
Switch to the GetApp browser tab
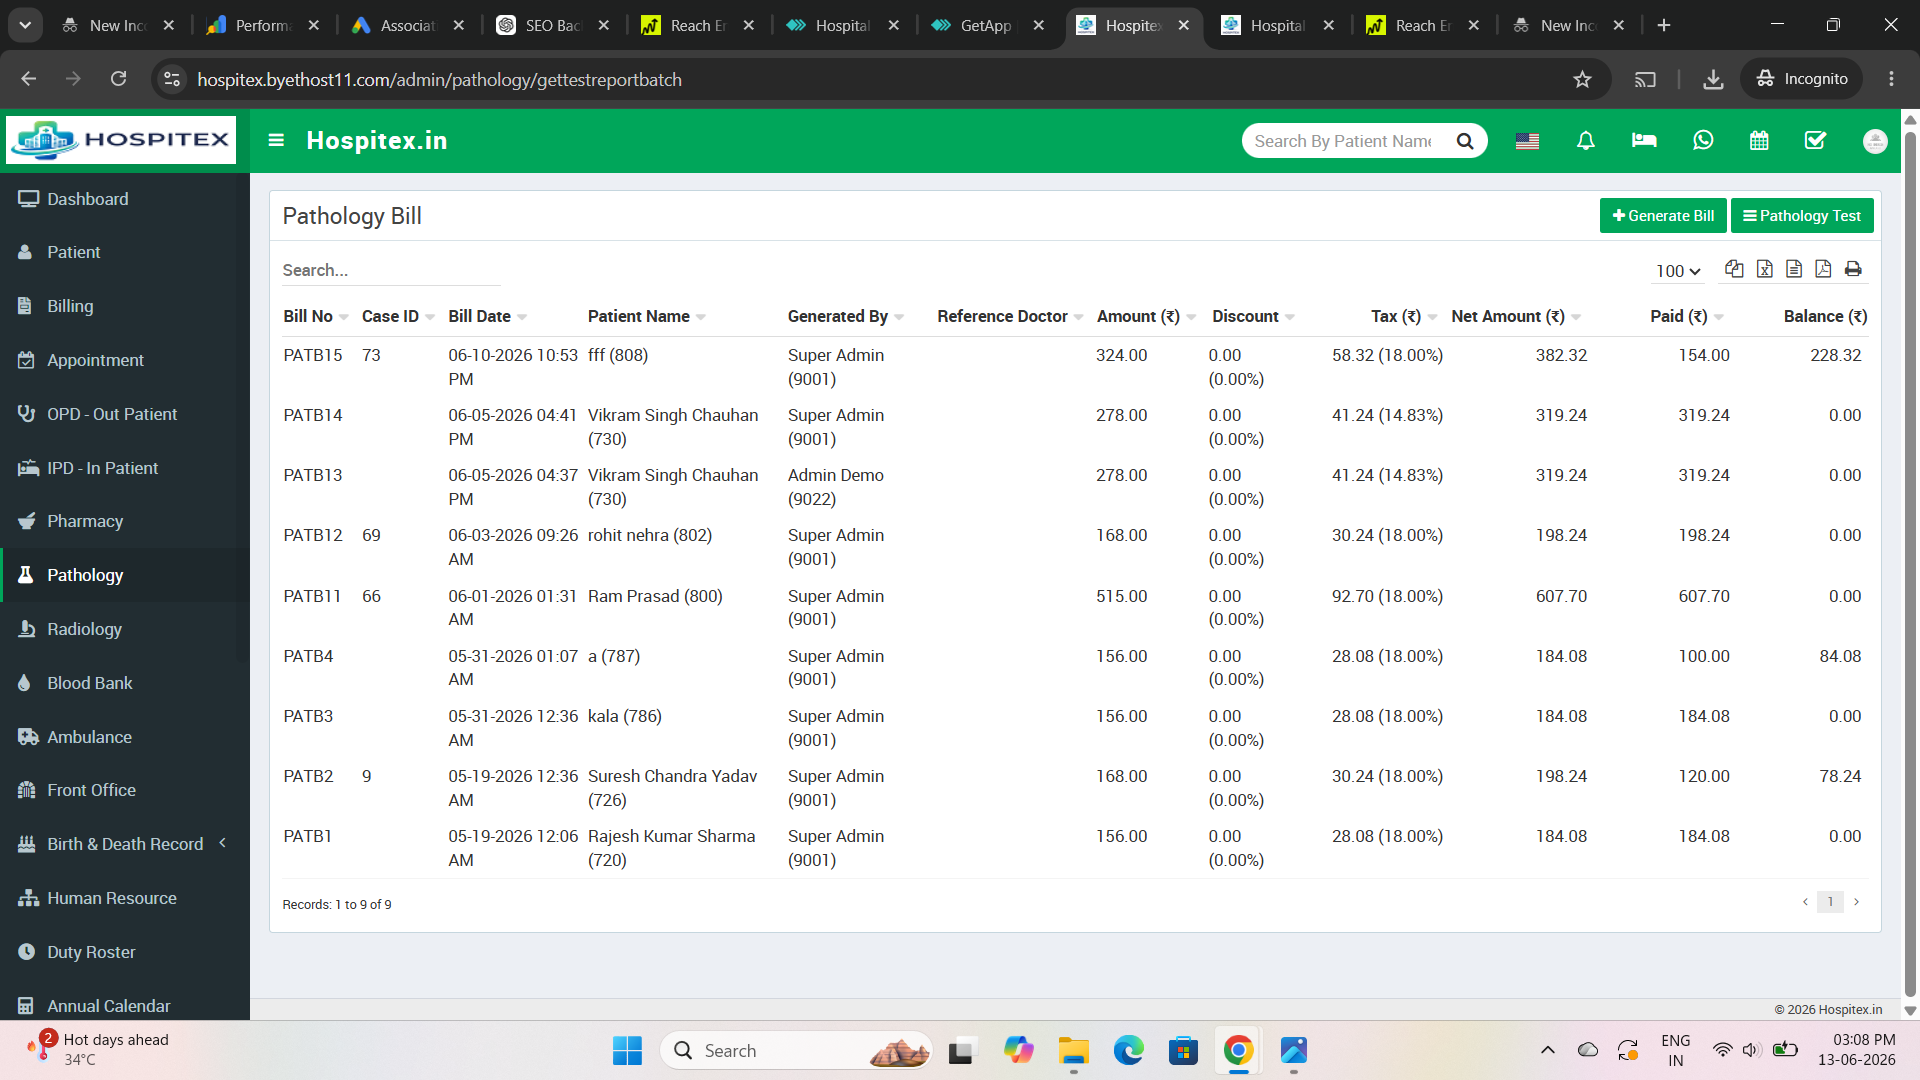984,25
